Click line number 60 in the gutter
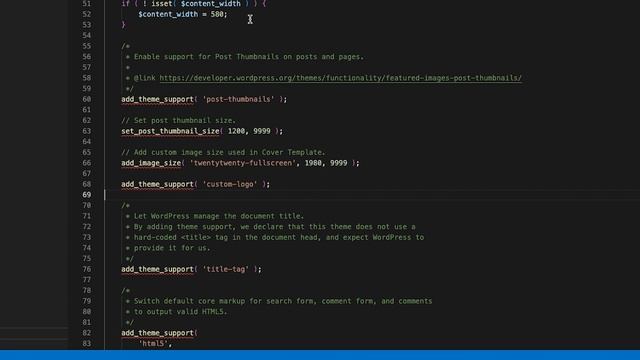Screen dimensions: 640x360 click(87, 99)
